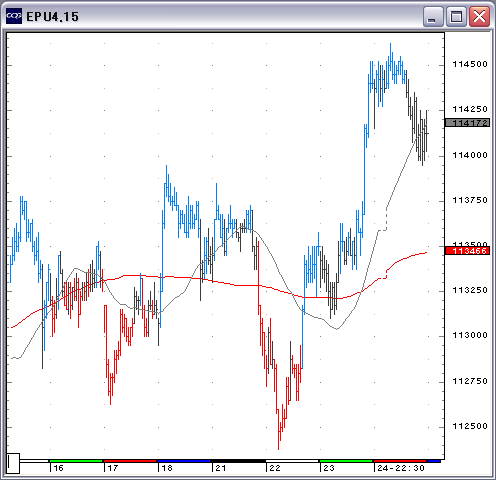496x480 pixels.
Task: Click the 112500 price scale label
Action: tap(470, 426)
